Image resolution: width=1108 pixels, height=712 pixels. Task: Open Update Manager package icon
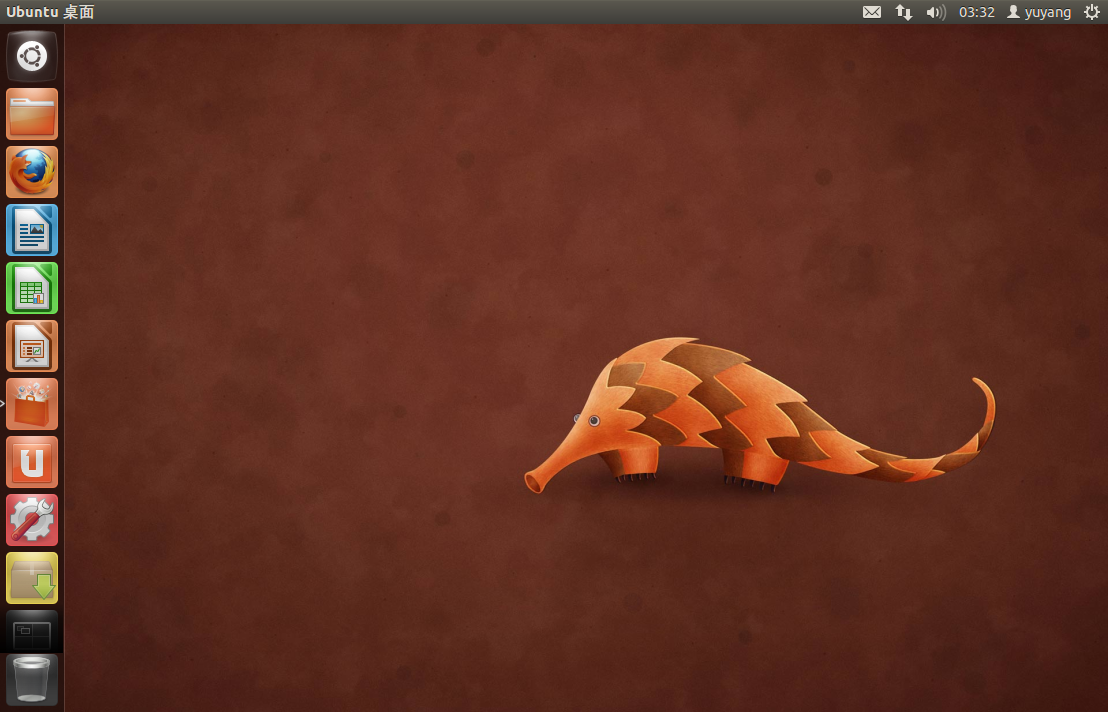point(32,578)
